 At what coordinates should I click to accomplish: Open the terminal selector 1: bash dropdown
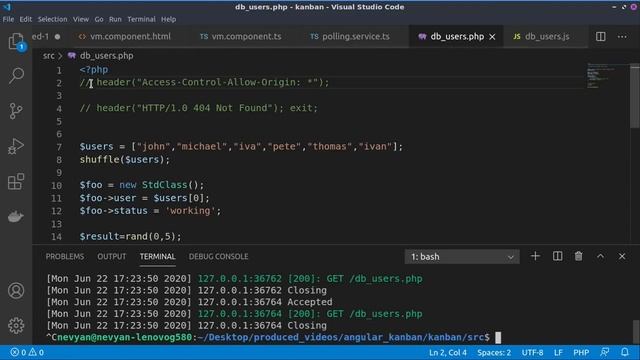[x=462, y=257]
